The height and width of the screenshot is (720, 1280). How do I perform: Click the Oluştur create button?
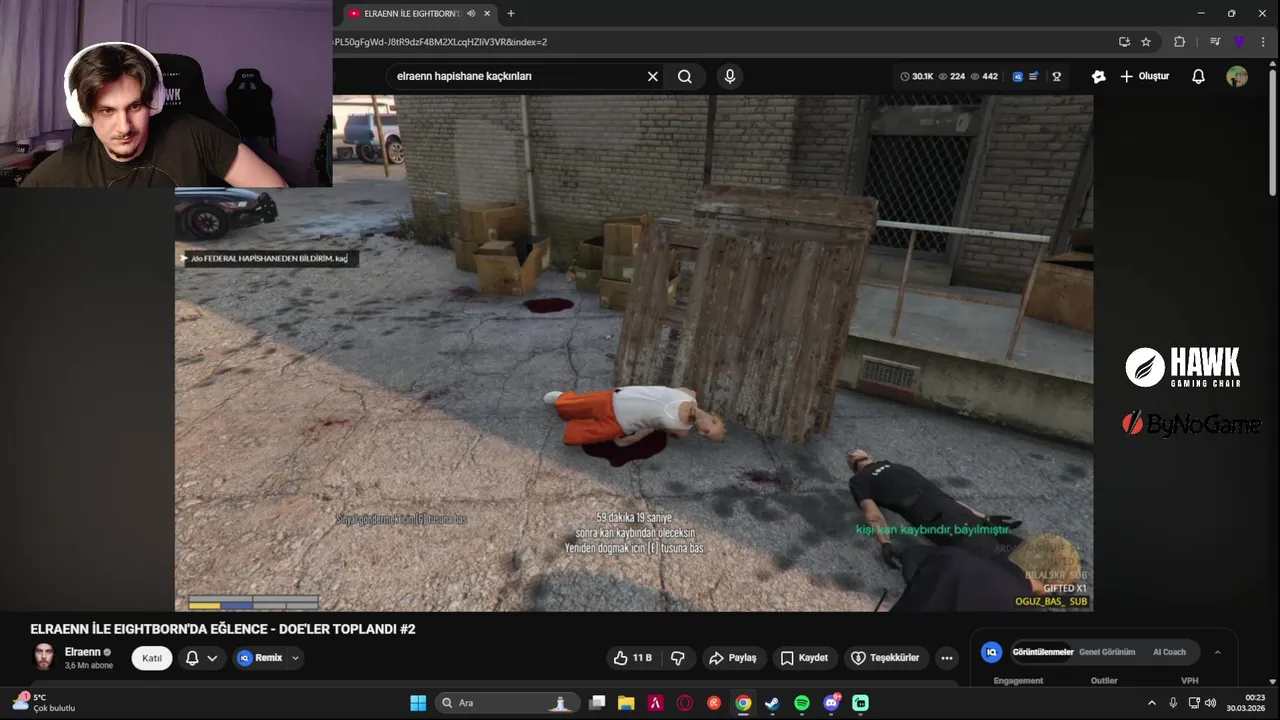1145,76
